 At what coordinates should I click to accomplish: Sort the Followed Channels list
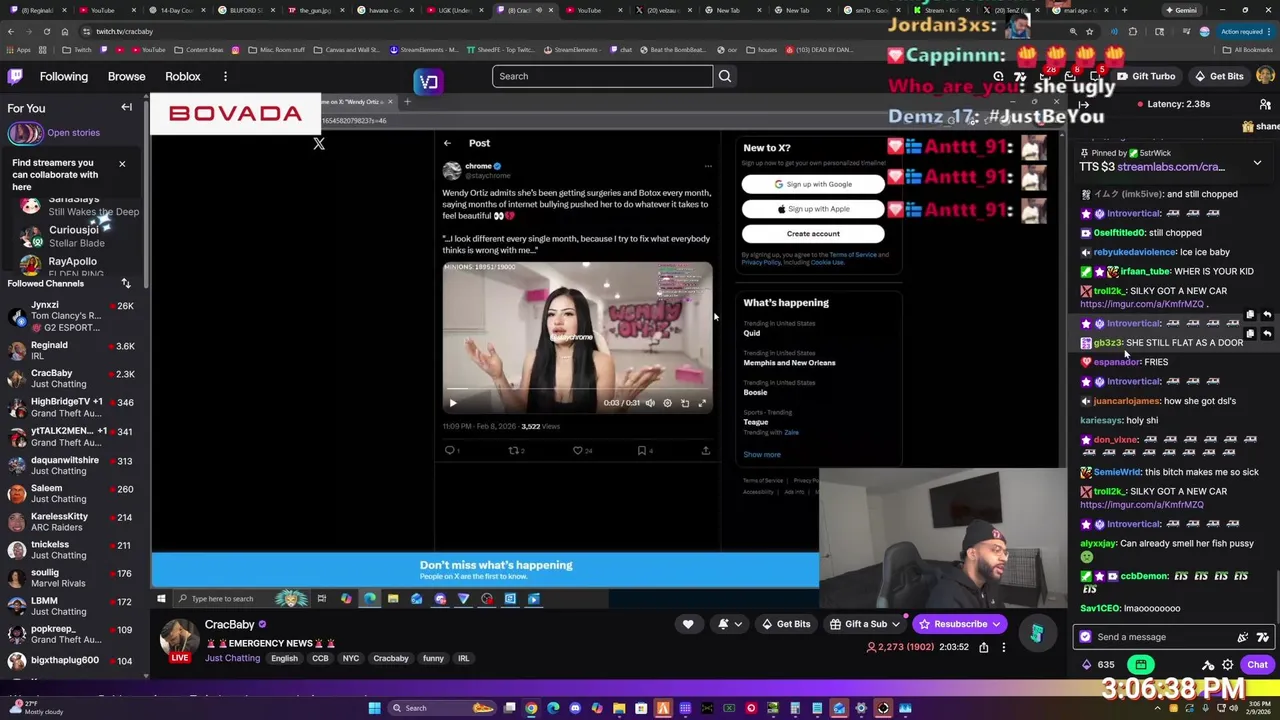(126, 283)
